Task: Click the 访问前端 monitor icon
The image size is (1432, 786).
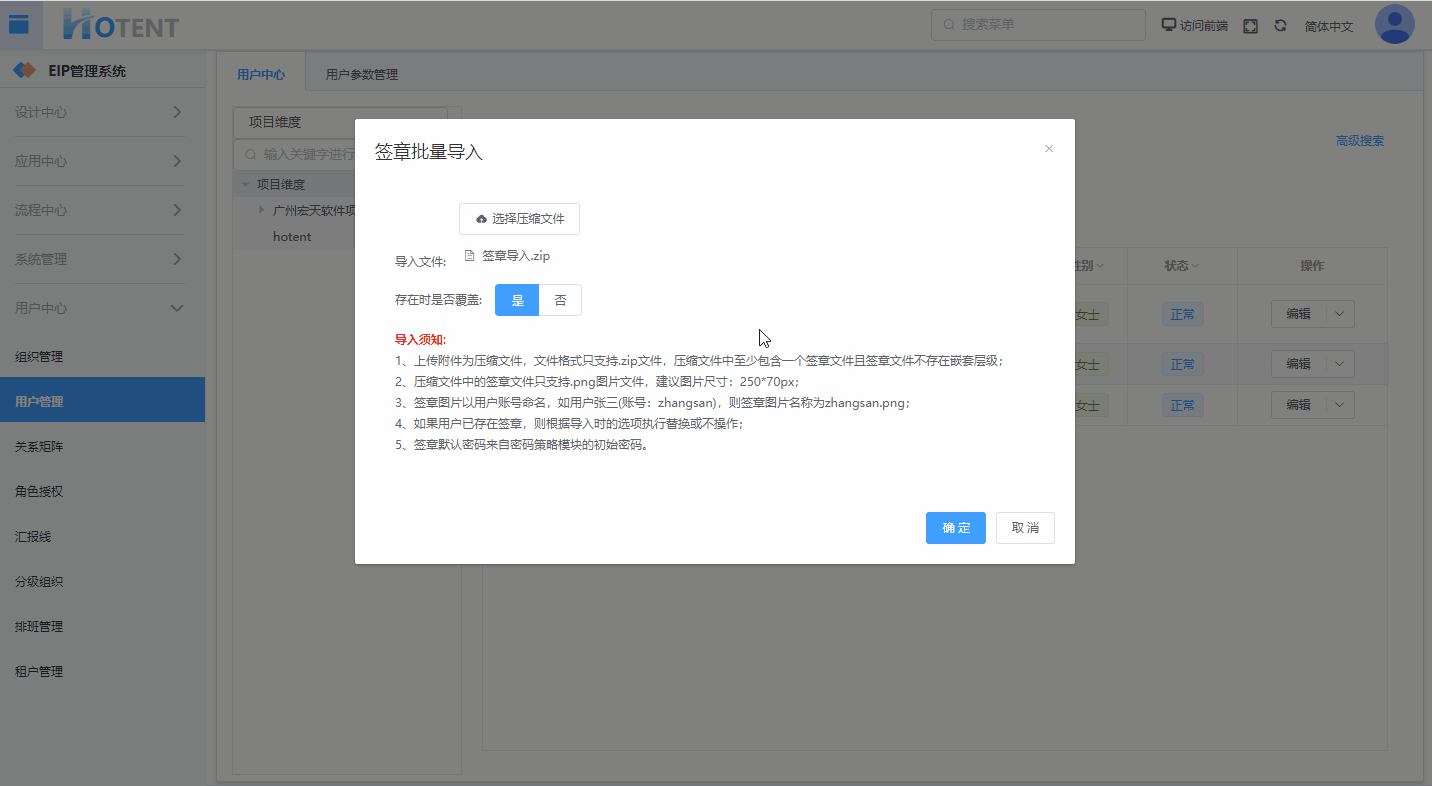Action: click(x=1168, y=25)
